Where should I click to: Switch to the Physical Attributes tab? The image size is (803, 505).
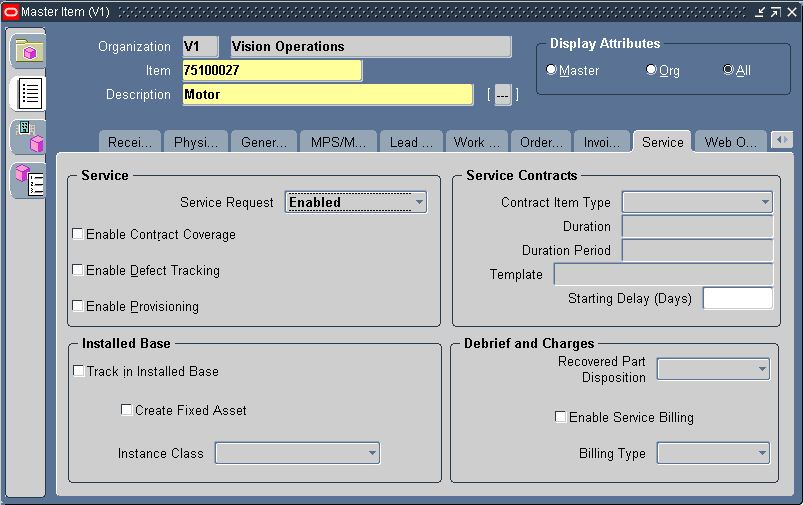196,142
